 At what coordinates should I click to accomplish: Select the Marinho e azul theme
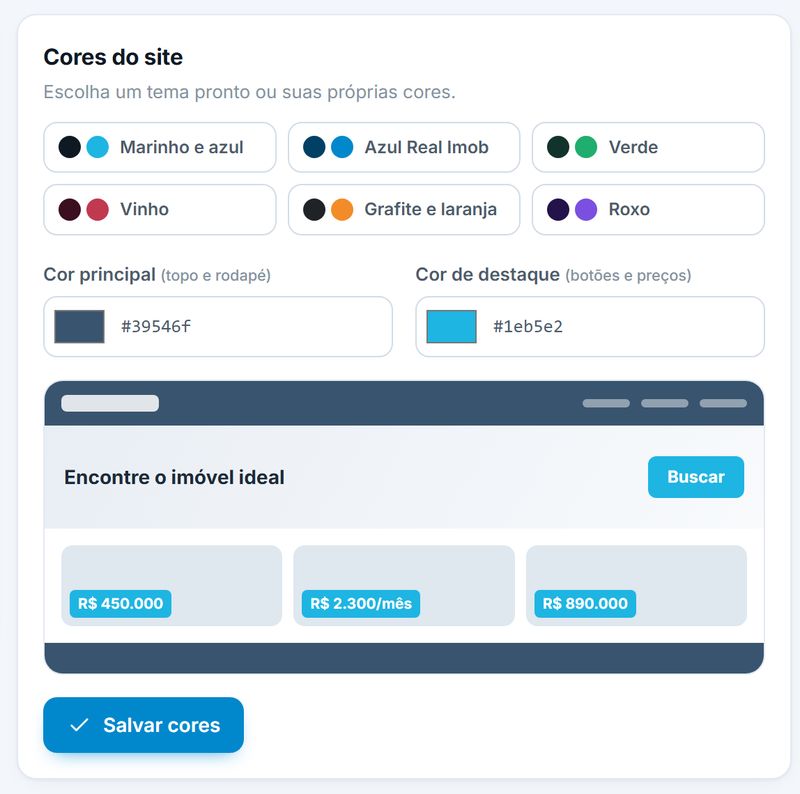point(160,147)
